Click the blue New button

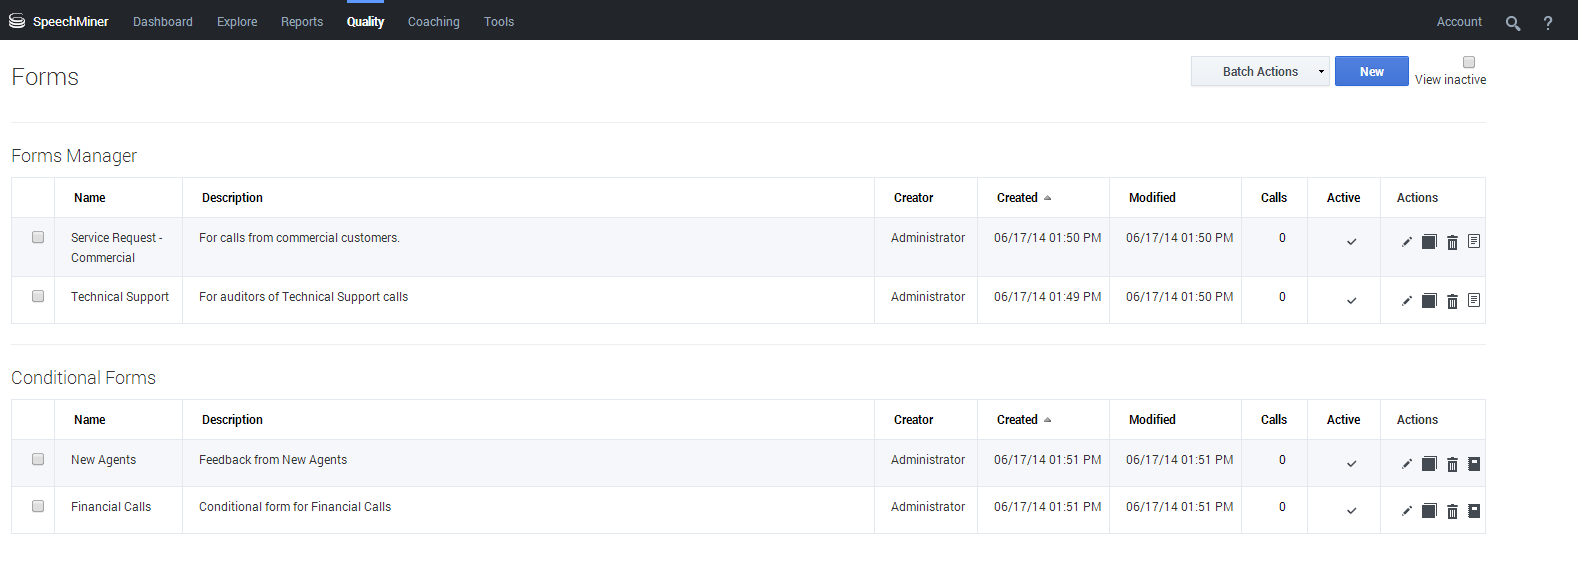(1371, 71)
